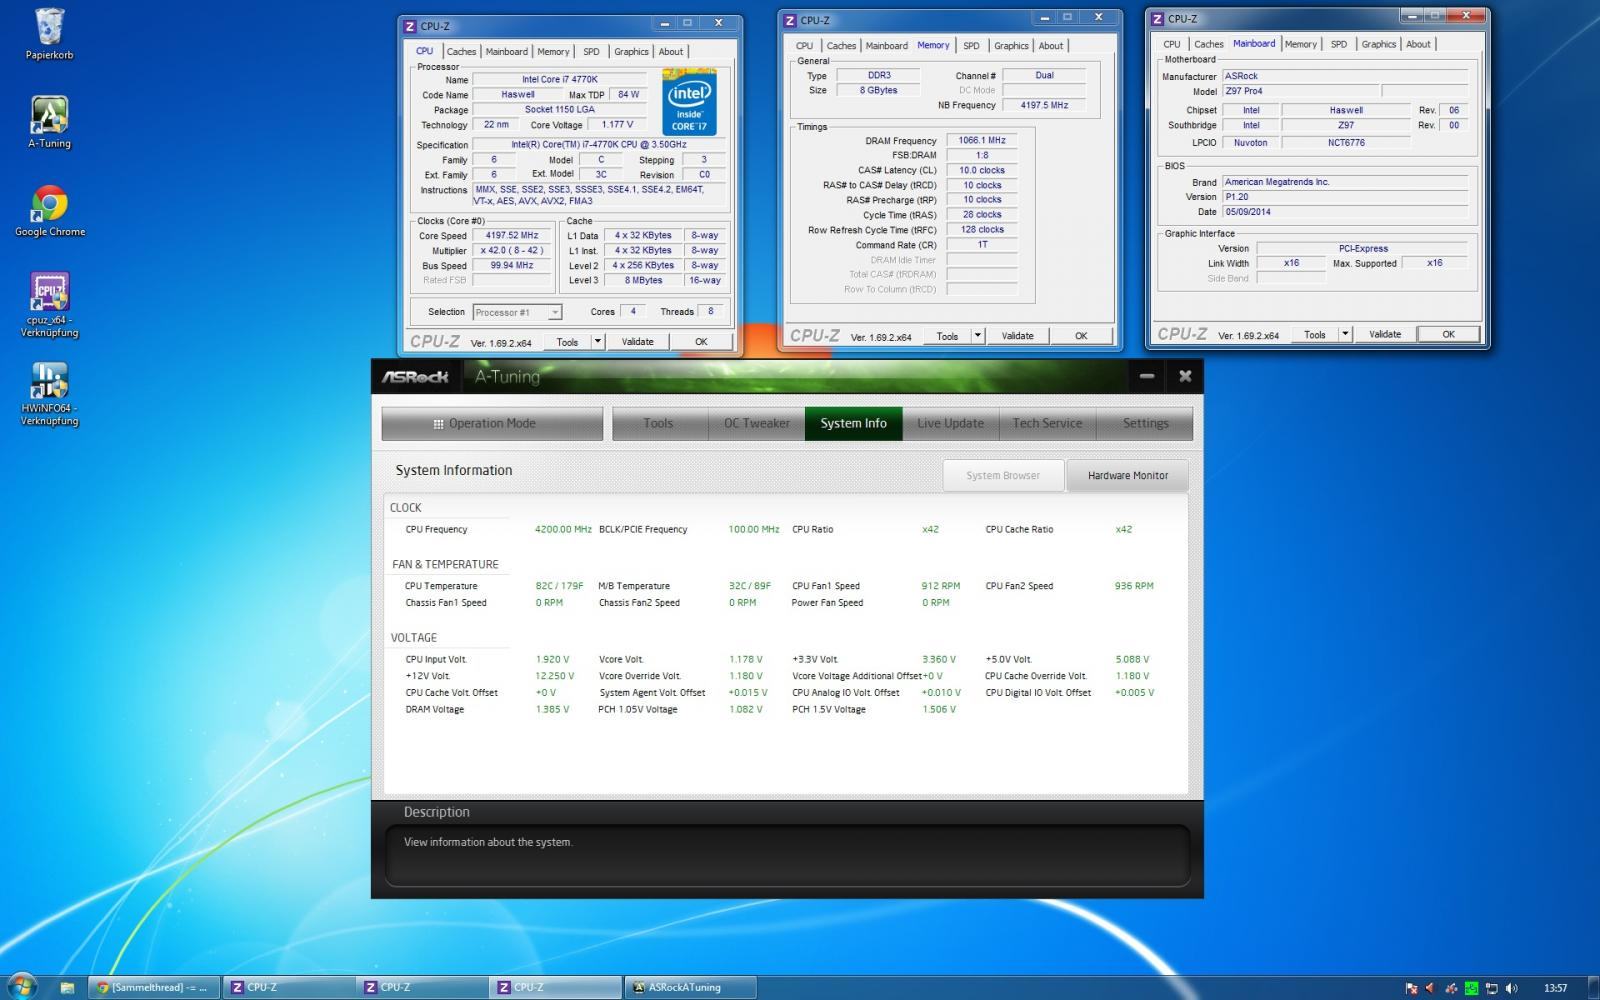Click the Vcore Volt. value 1.178 V

point(745,659)
